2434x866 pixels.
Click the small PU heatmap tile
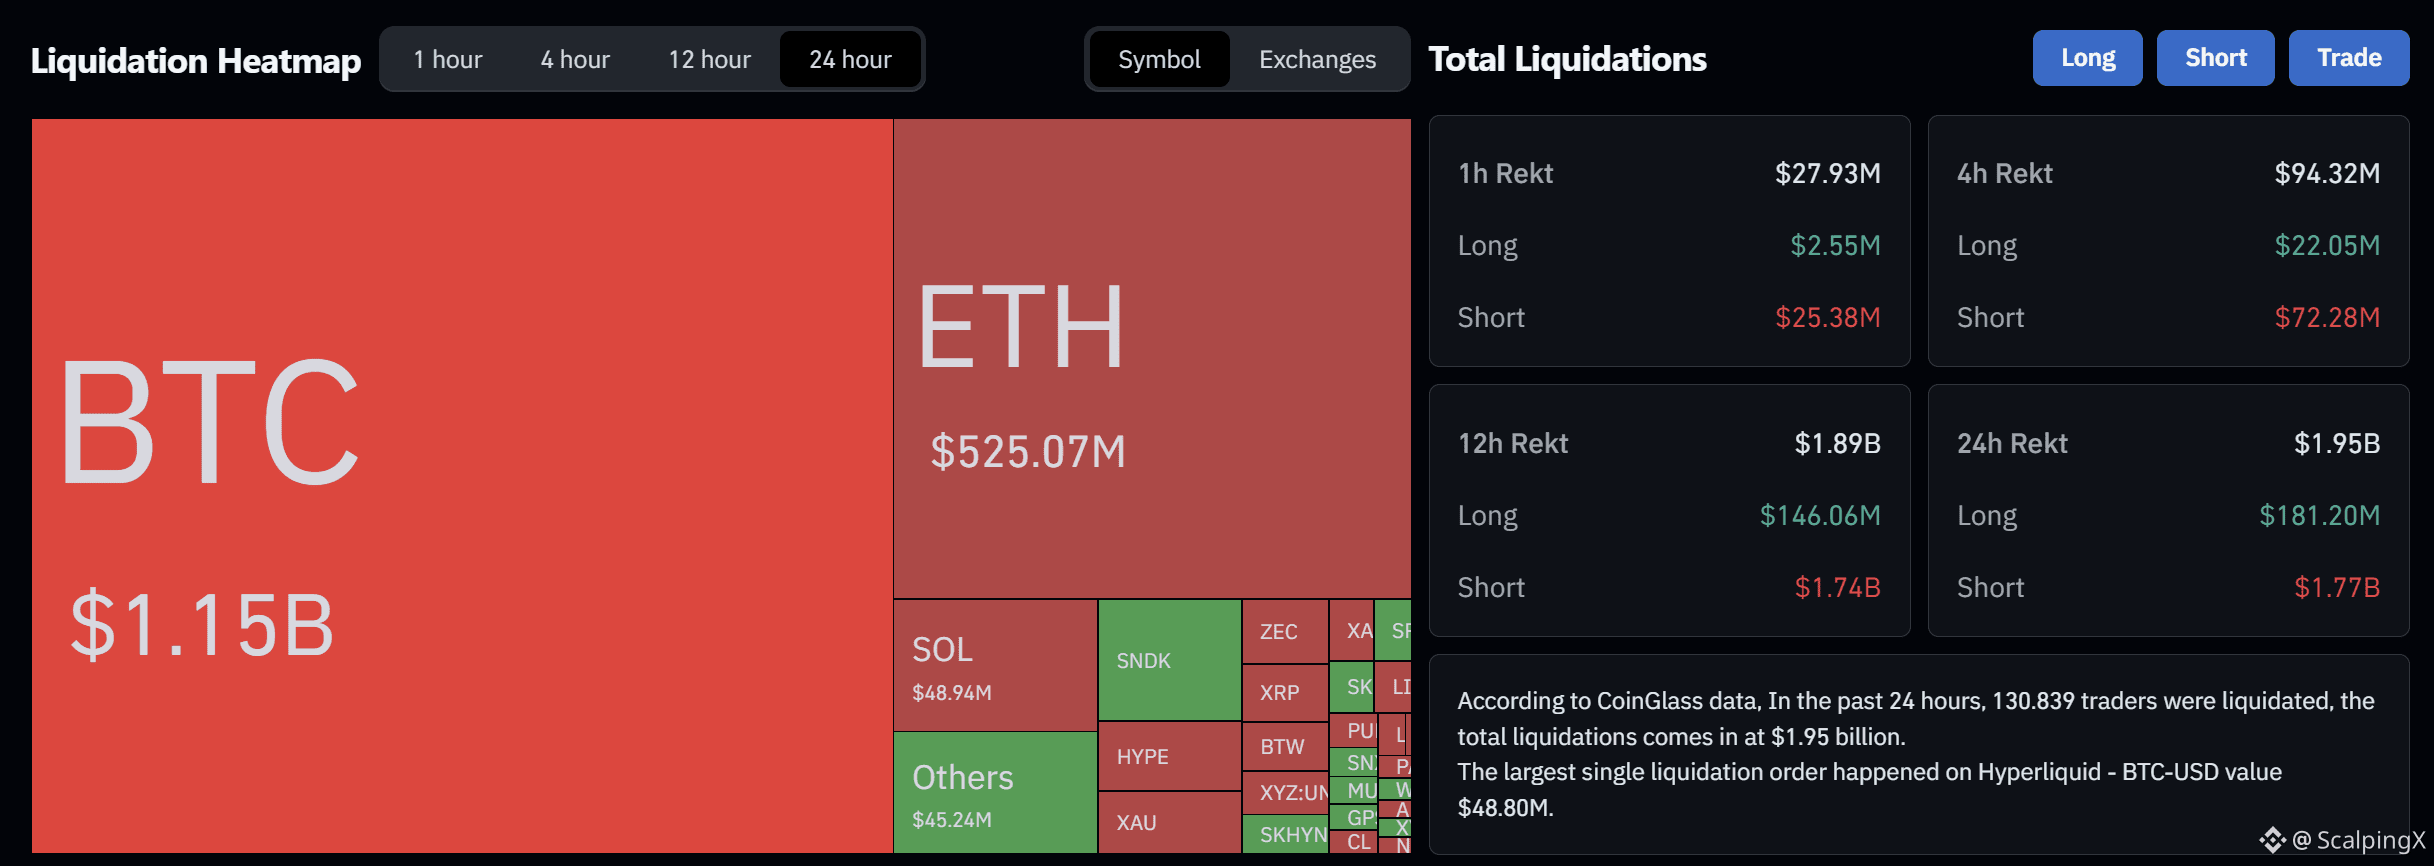(1354, 730)
